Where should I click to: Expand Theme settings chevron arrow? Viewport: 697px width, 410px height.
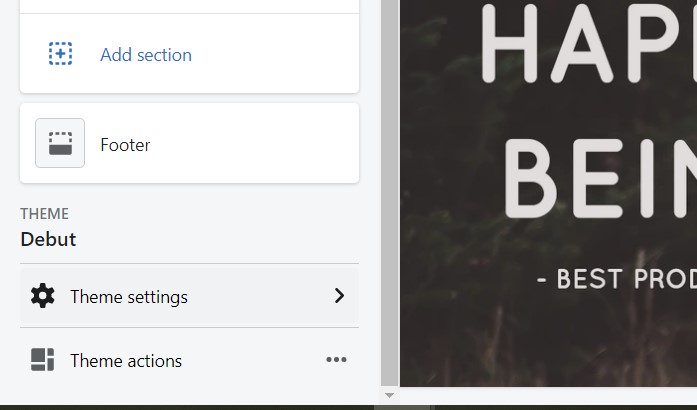tap(339, 296)
